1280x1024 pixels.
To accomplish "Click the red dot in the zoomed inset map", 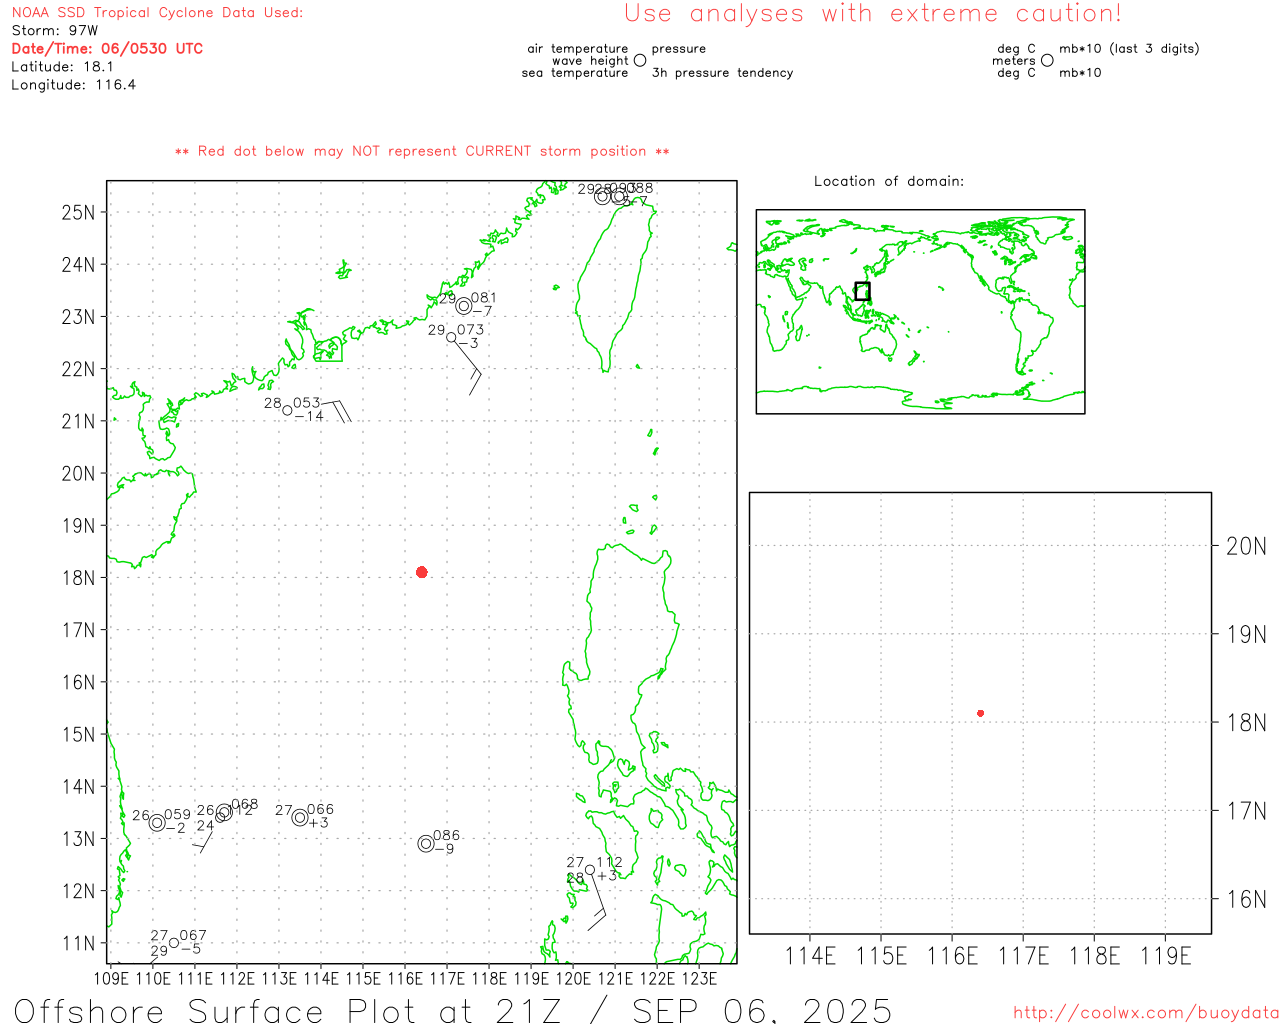I will click(980, 713).
